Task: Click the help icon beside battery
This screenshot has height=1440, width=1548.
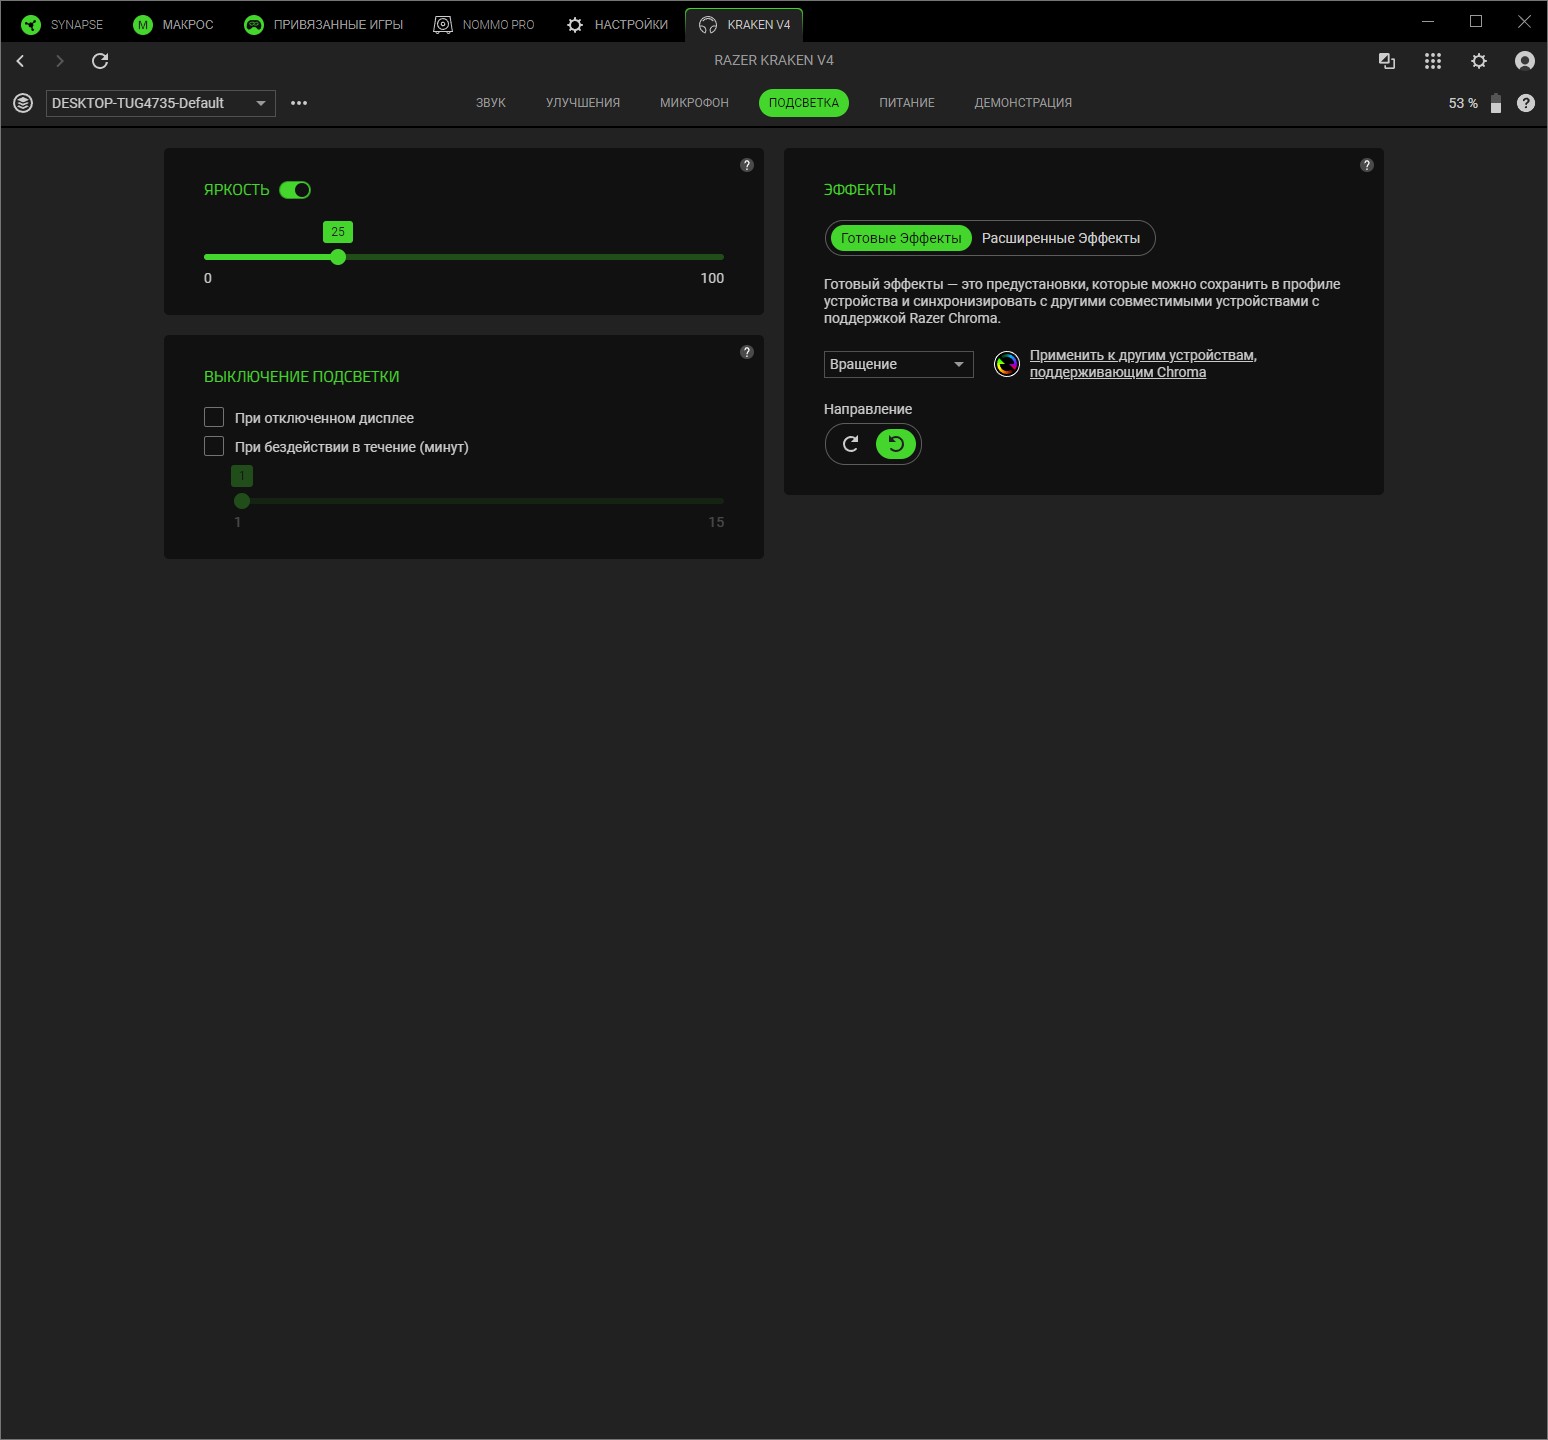Action: pos(1526,103)
